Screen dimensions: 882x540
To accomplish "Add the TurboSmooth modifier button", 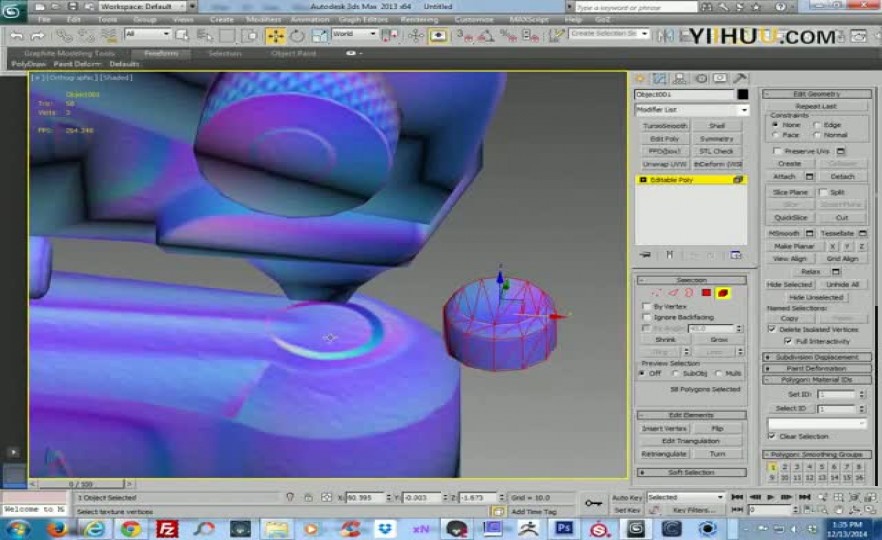I will pos(664,126).
